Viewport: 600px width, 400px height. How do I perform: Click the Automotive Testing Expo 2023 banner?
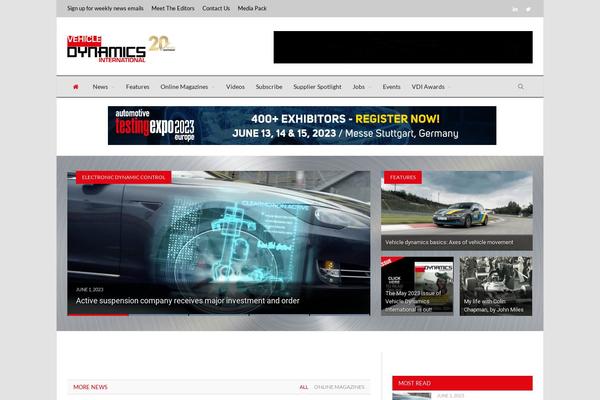pos(302,126)
